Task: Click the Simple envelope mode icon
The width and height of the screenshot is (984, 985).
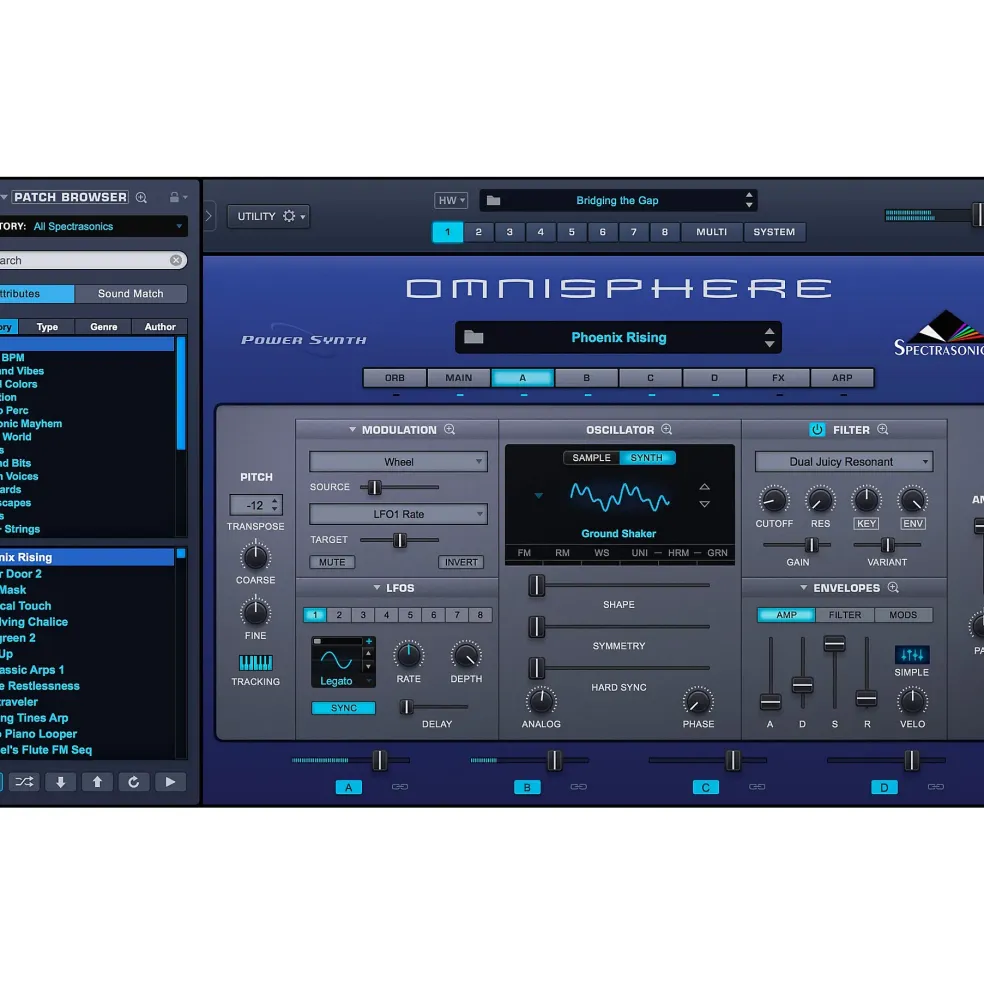Action: click(x=912, y=655)
